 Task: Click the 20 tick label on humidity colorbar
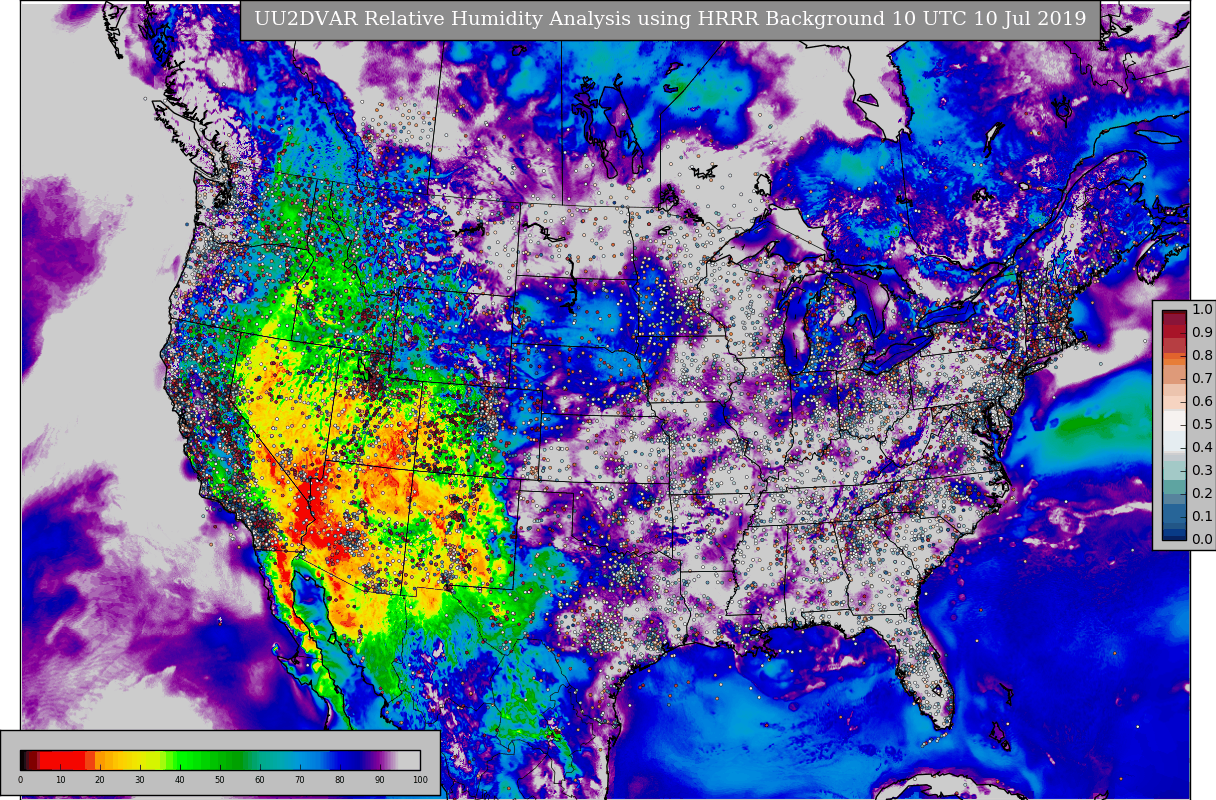point(100,780)
